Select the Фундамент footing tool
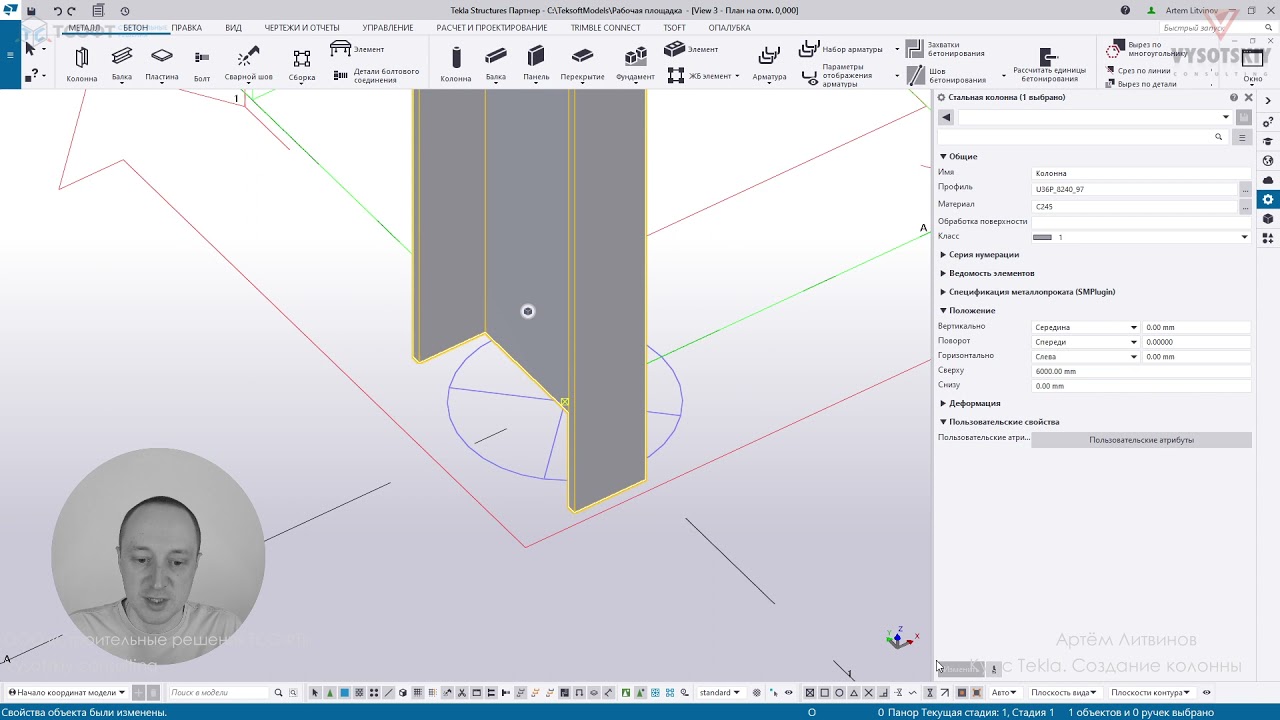Screen dimensions: 1280x720 coord(635,64)
